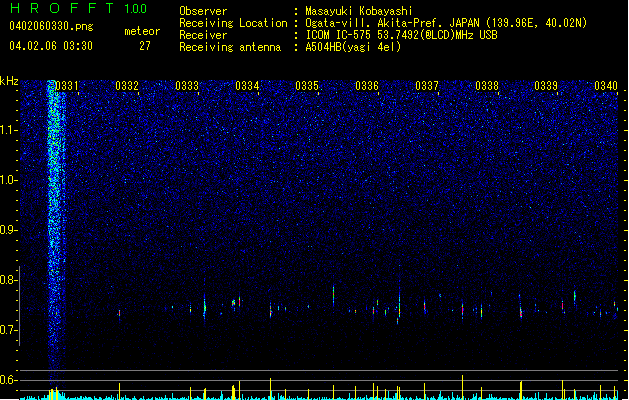Click the 1.1 kHz frequency label
Image resolution: width=629 pixels, height=400 pixels.
point(8,130)
